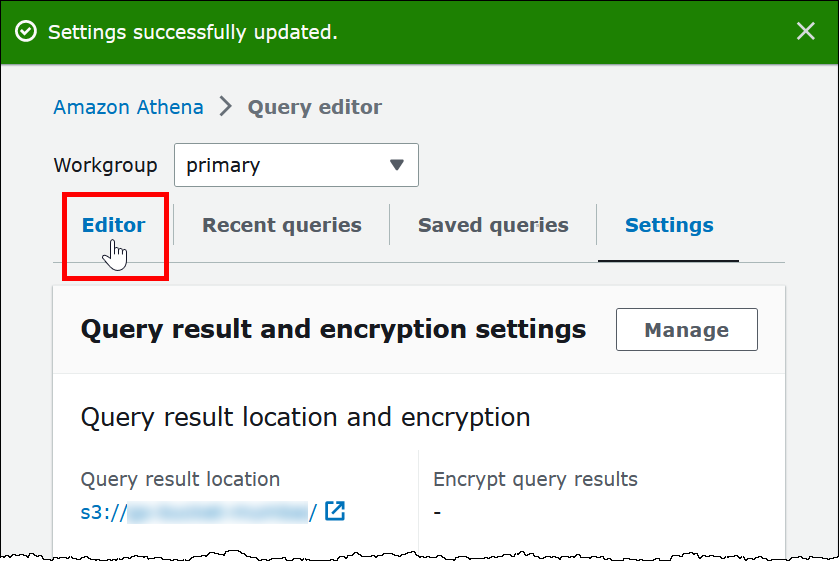Click the Query result and encryption settings heading
This screenshot has width=839, height=561.
click(x=333, y=329)
